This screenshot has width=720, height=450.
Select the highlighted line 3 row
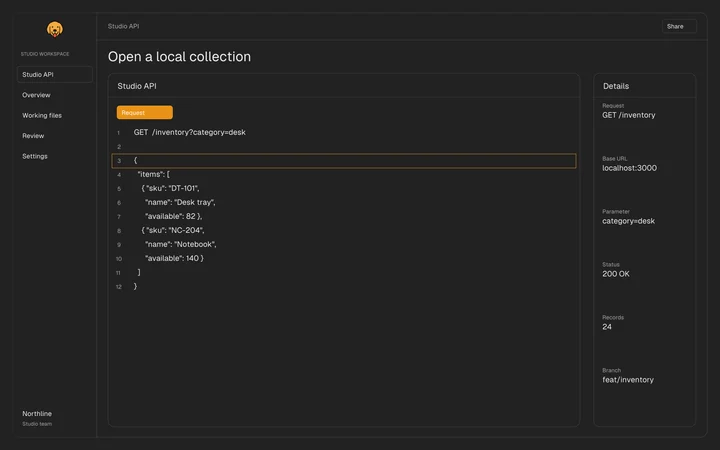click(x=344, y=161)
